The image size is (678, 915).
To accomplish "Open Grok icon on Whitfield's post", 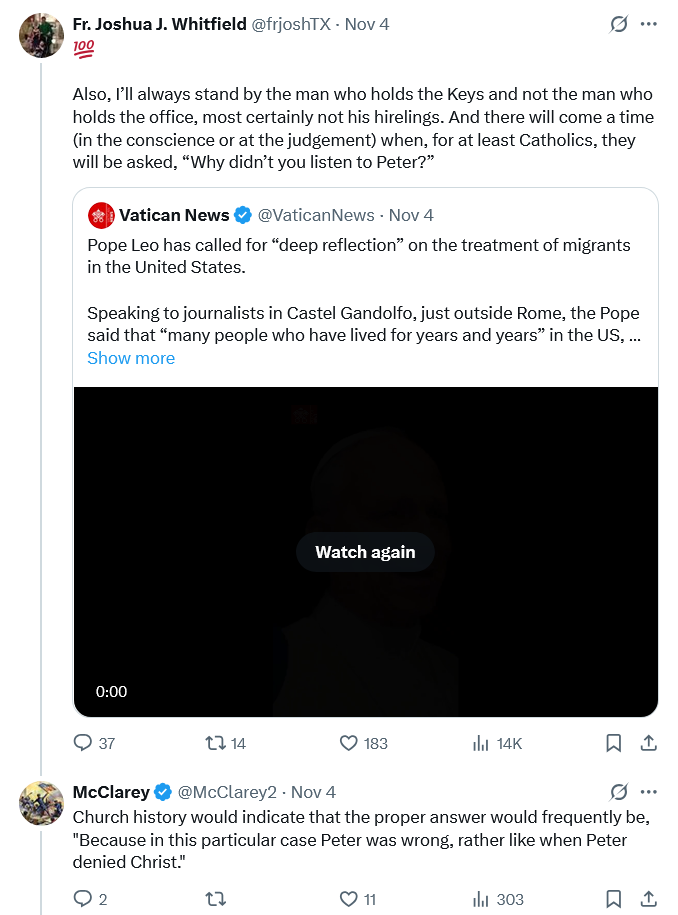I will 619,24.
